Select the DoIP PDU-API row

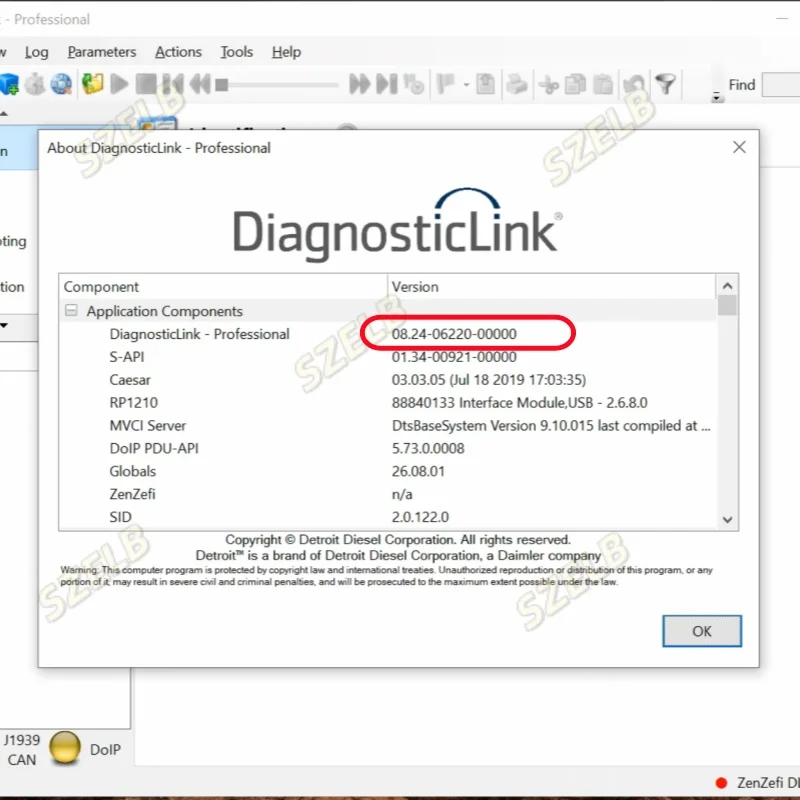388,448
